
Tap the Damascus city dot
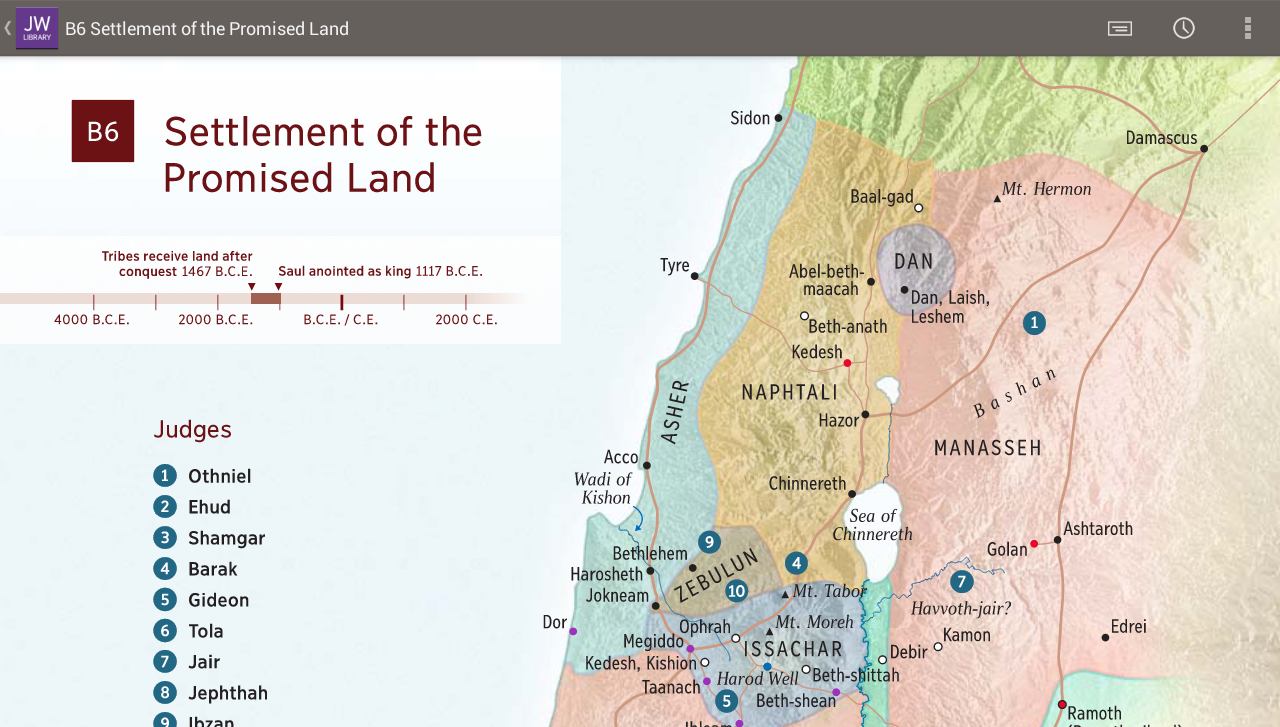(1204, 148)
